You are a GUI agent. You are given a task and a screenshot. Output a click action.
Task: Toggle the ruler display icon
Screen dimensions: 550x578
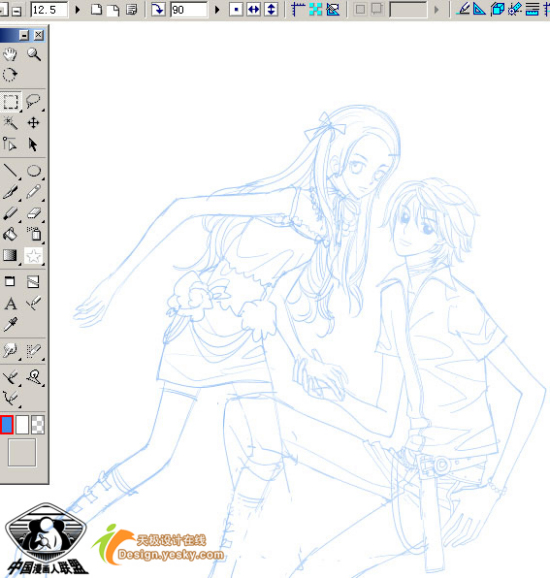[298, 10]
